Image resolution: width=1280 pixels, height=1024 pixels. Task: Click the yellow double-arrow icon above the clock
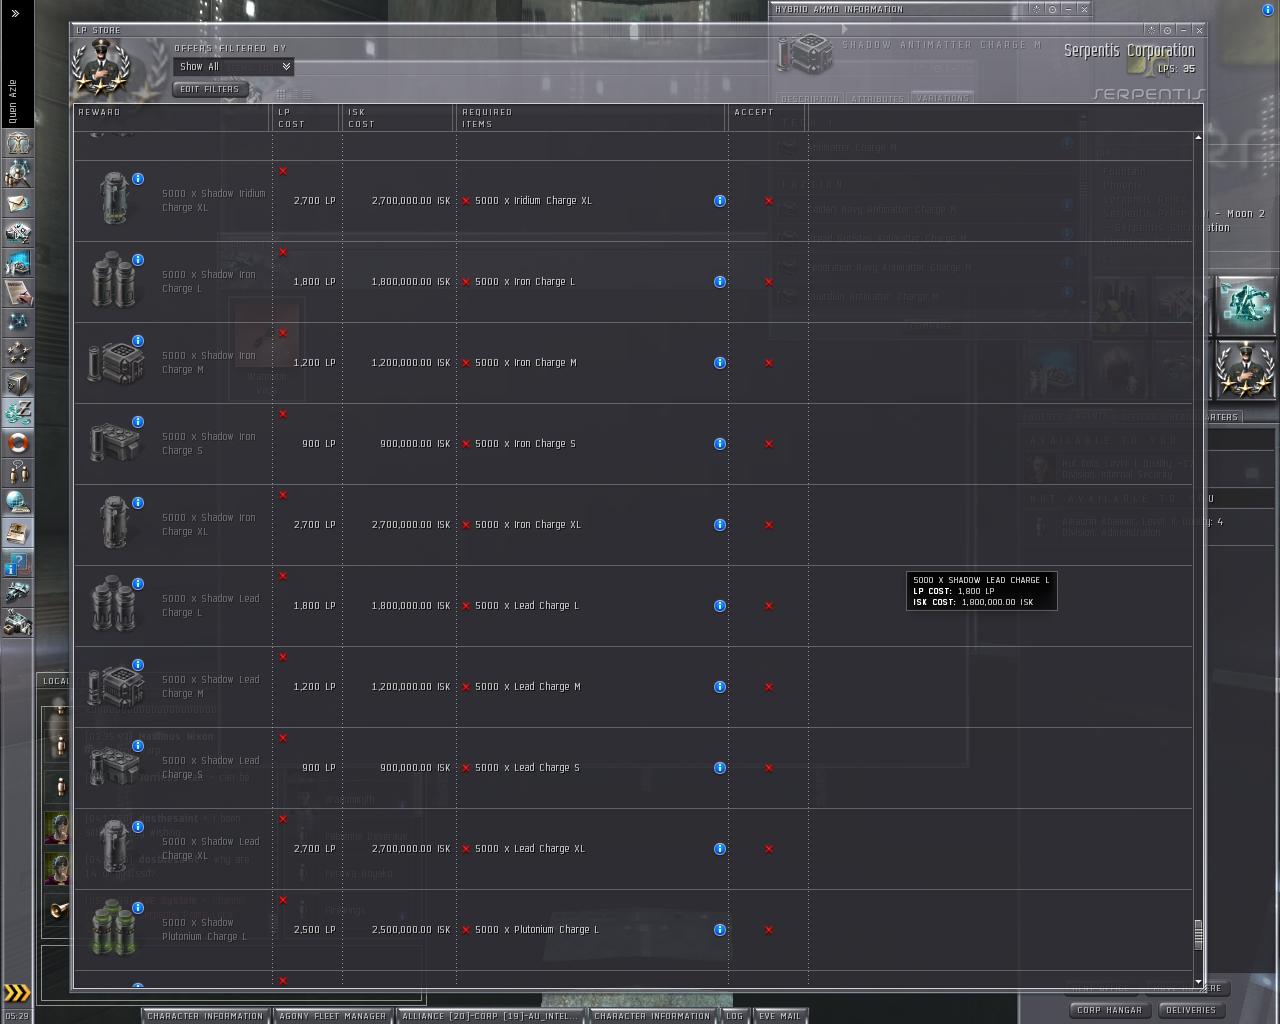(x=17, y=993)
